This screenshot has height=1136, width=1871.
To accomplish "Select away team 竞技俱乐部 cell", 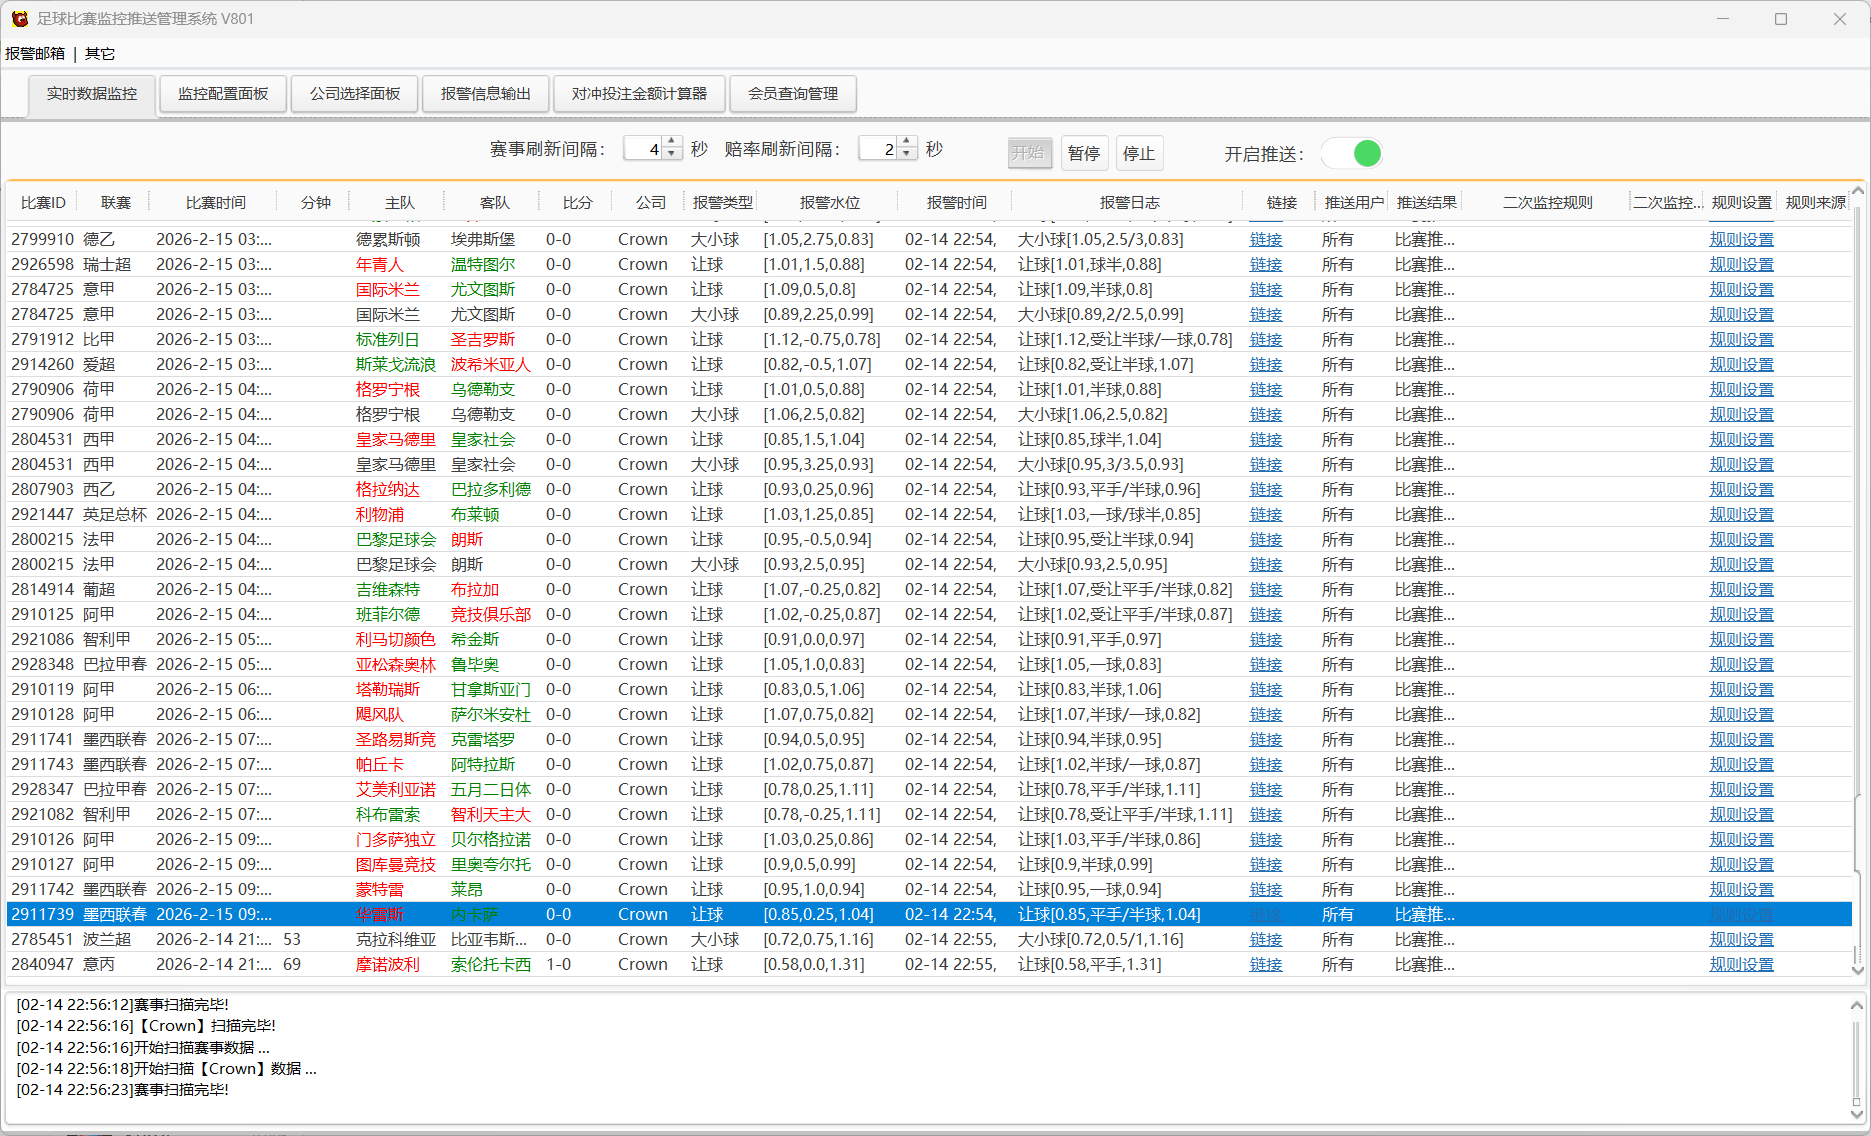I will [x=491, y=615].
